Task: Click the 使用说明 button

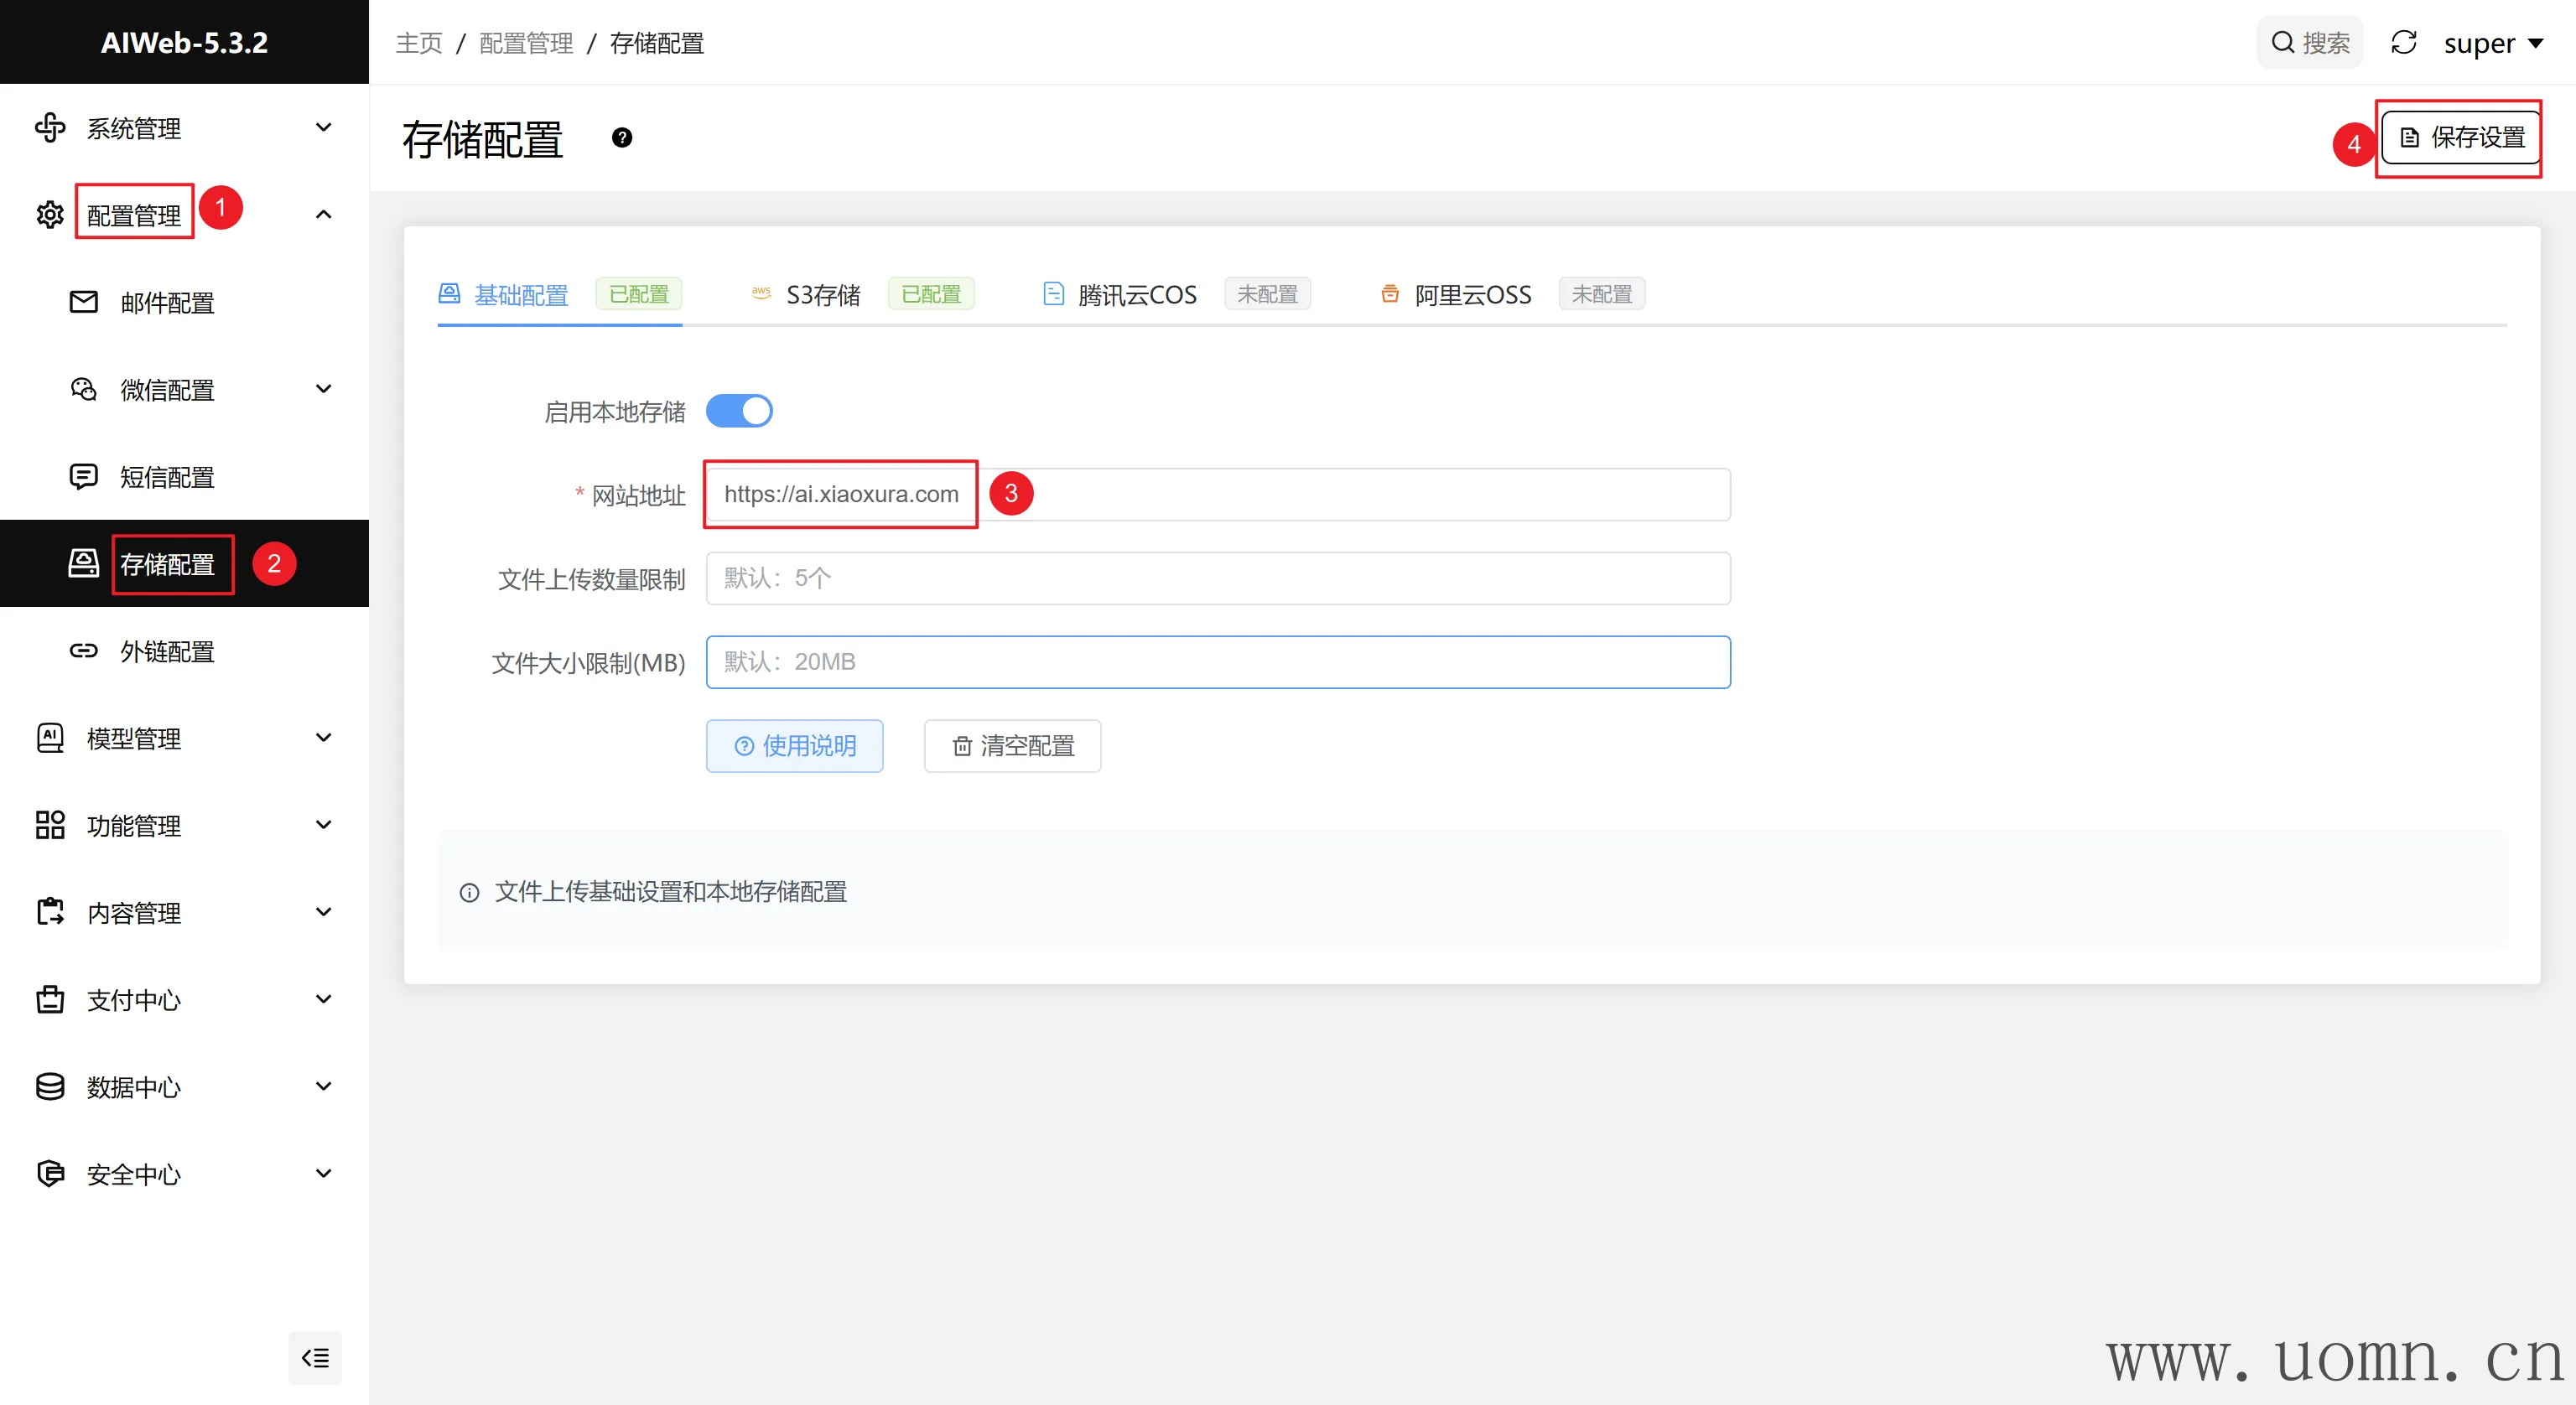Action: (794, 746)
